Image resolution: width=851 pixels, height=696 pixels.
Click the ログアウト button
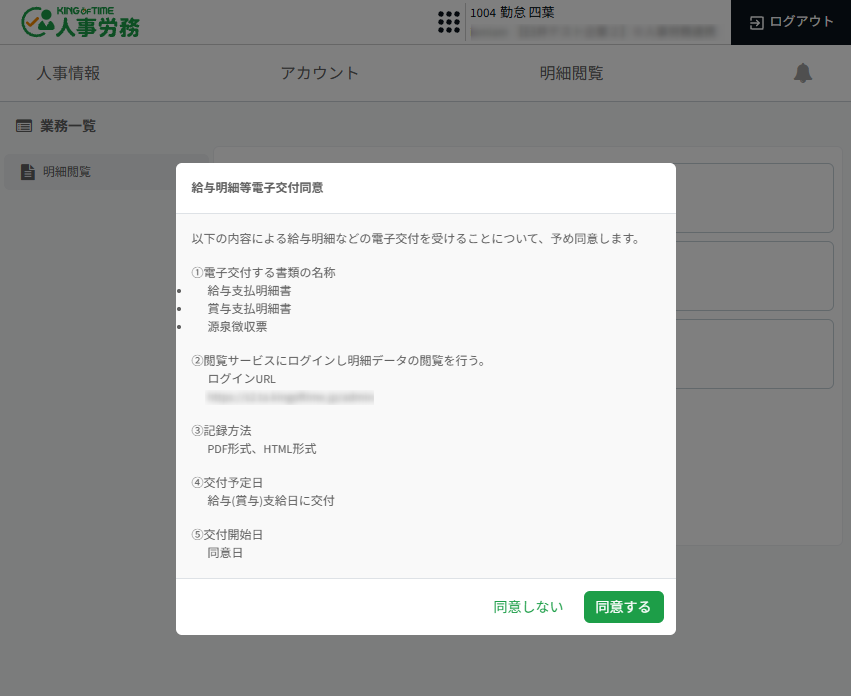click(x=791, y=22)
